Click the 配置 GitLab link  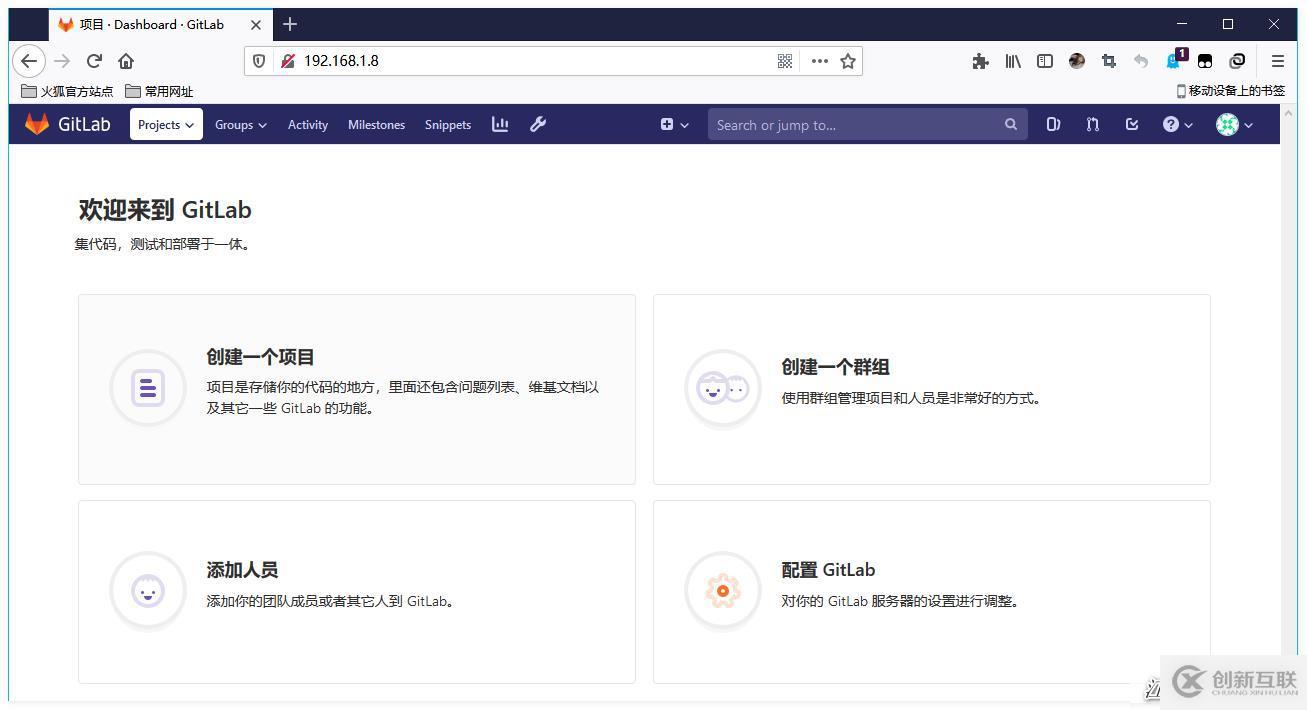point(828,569)
